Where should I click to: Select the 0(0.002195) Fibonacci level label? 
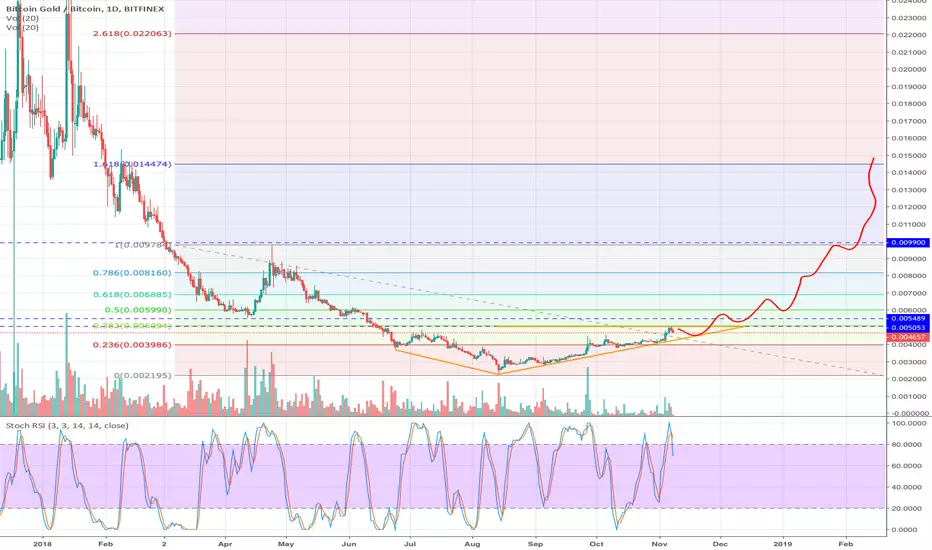[x=143, y=376]
